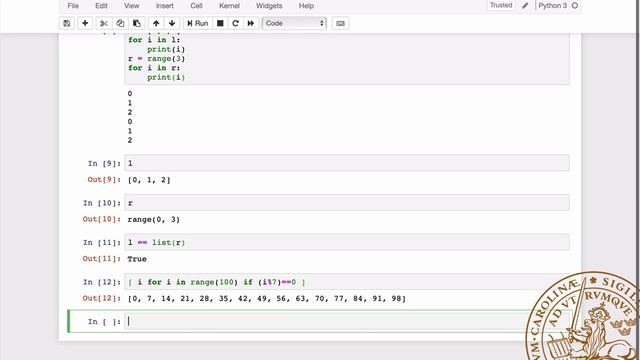Select cell In [10] containing r

pyautogui.click(x=347, y=203)
